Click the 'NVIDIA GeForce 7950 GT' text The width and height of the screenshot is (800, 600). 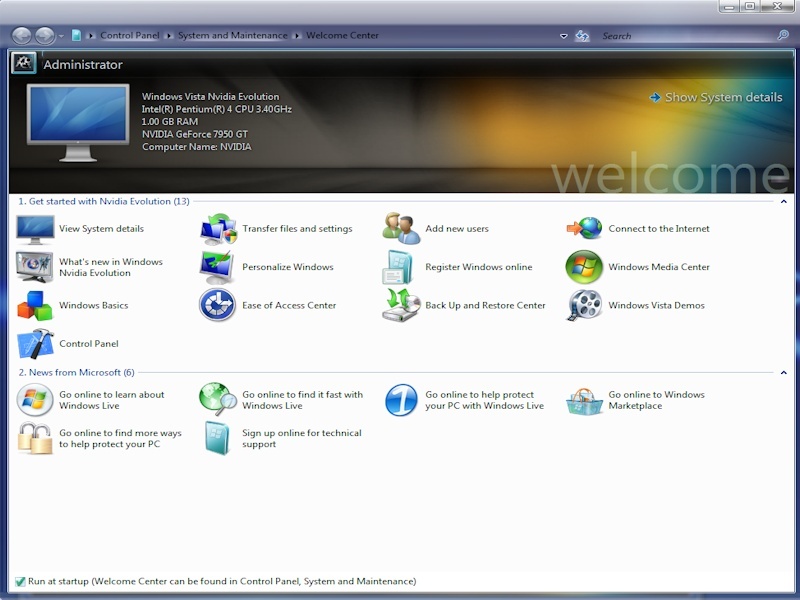click(195, 134)
